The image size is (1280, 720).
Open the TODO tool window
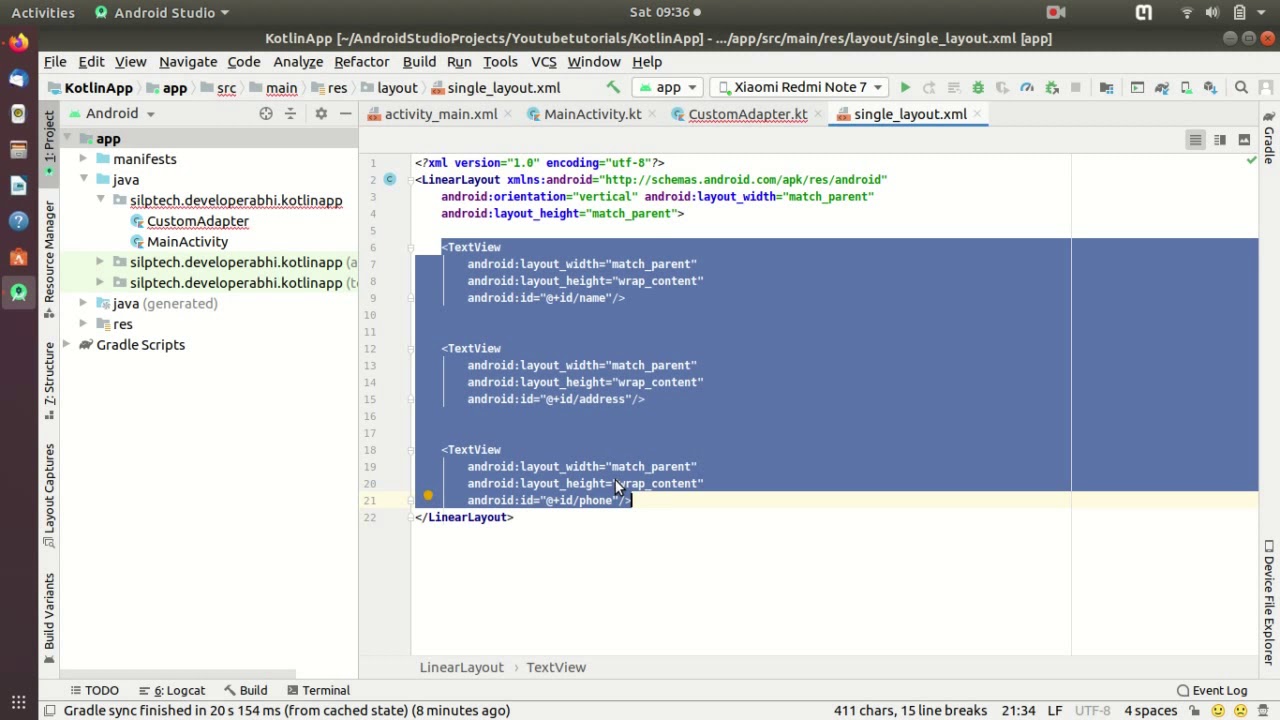point(94,690)
